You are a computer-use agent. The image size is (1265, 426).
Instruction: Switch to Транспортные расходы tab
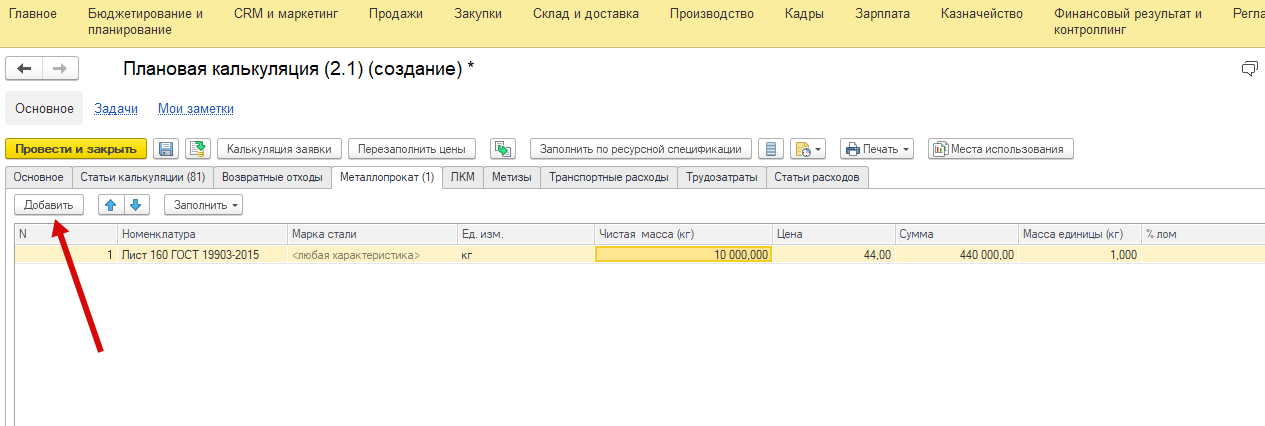pyautogui.click(x=609, y=178)
